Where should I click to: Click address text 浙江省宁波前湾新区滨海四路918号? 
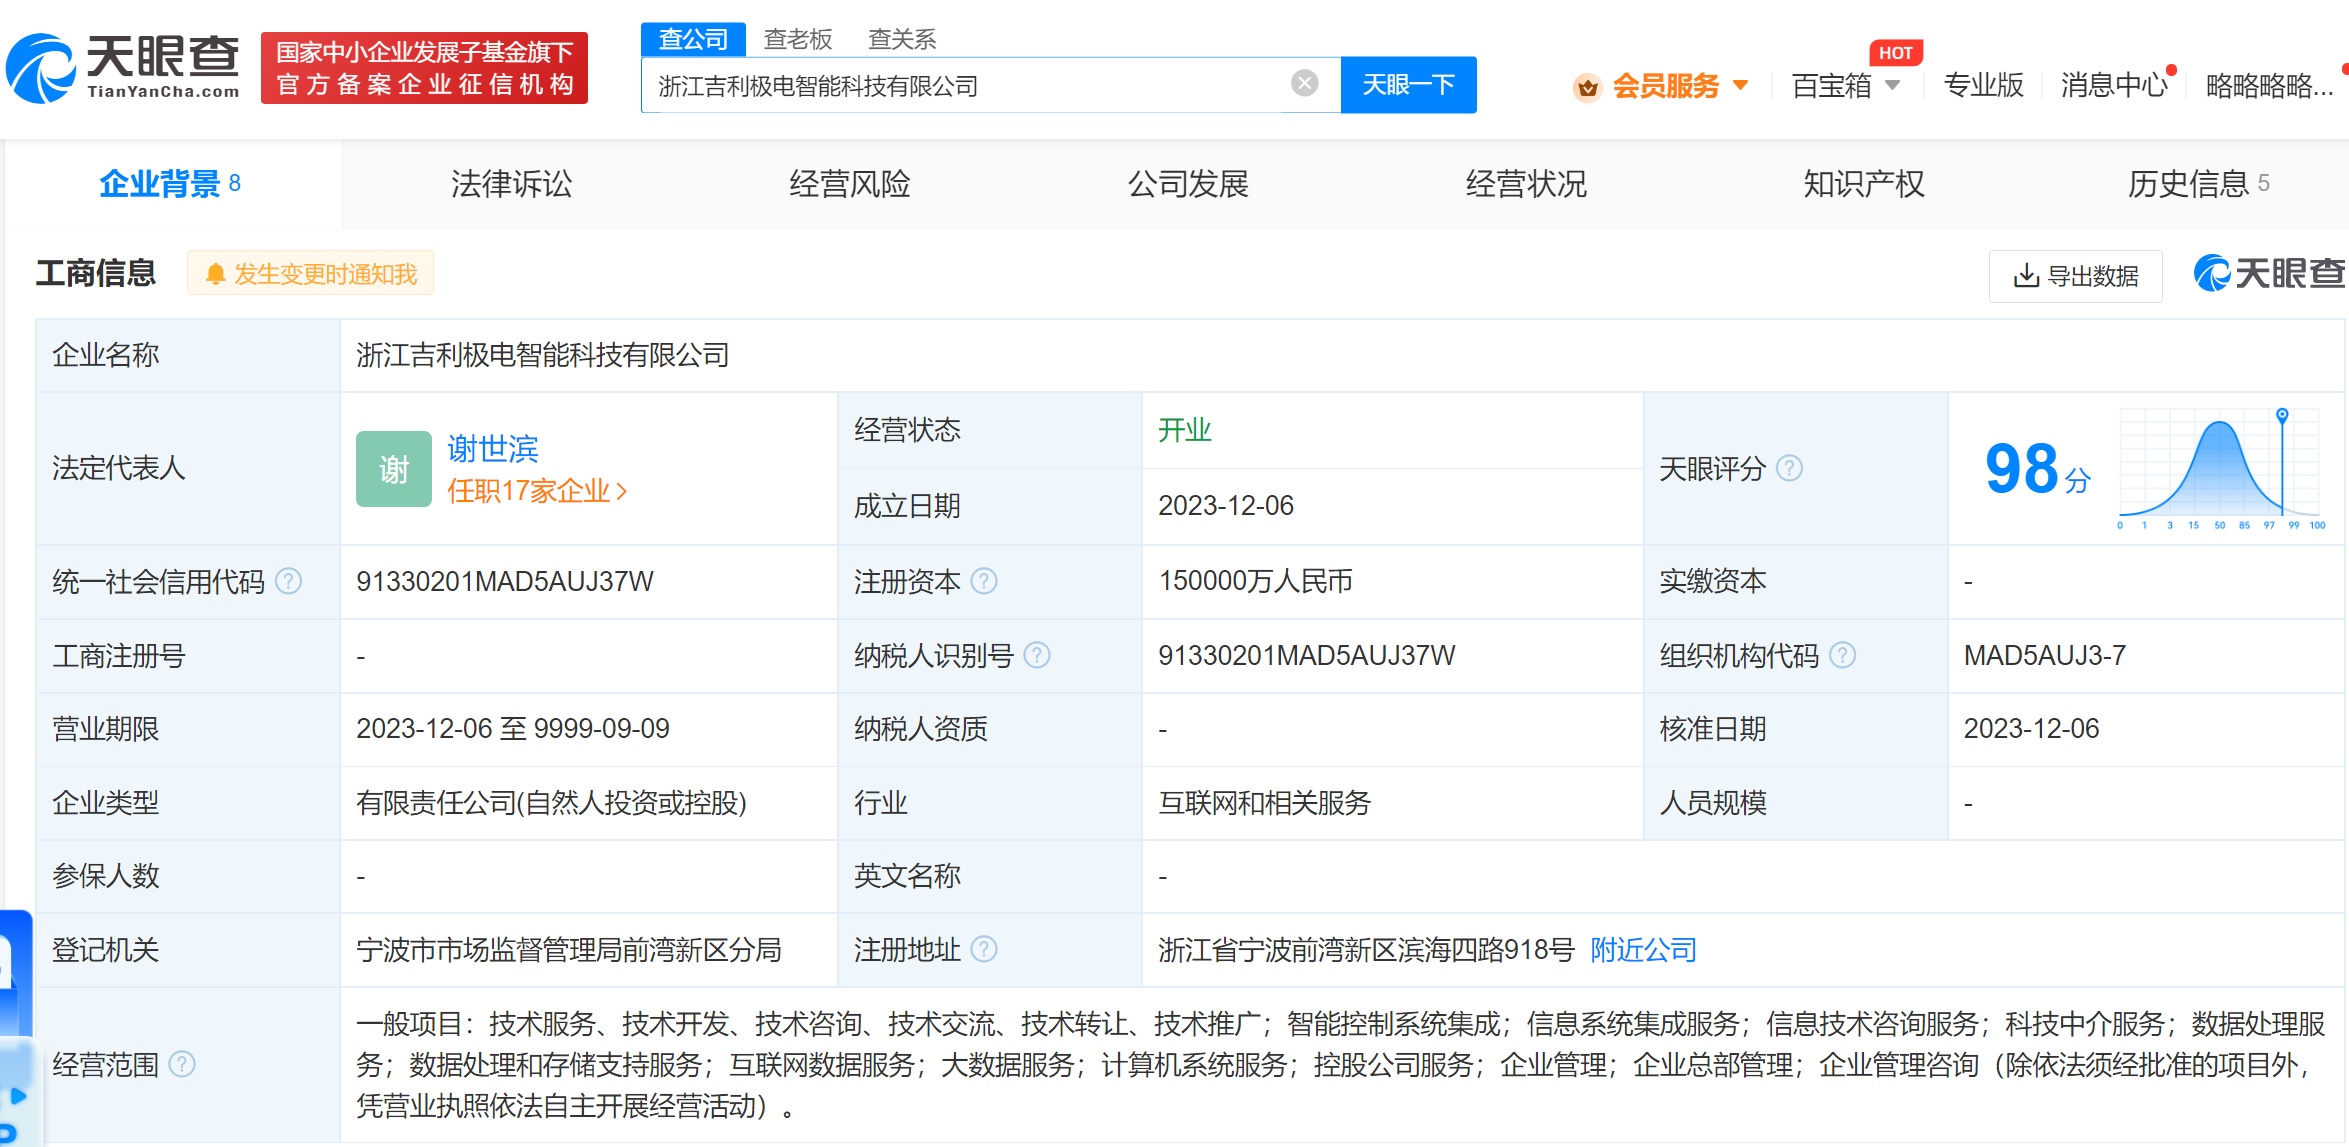click(1366, 949)
